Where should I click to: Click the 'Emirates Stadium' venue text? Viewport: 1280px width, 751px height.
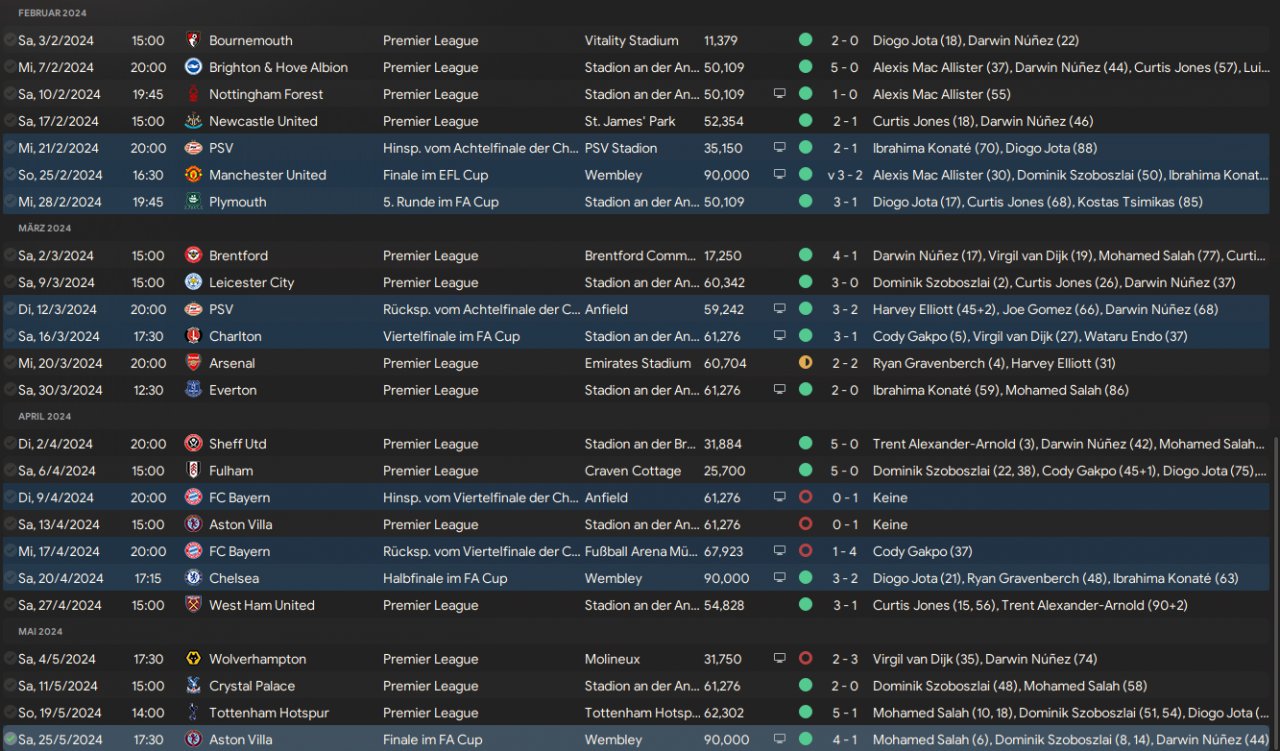pos(638,364)
